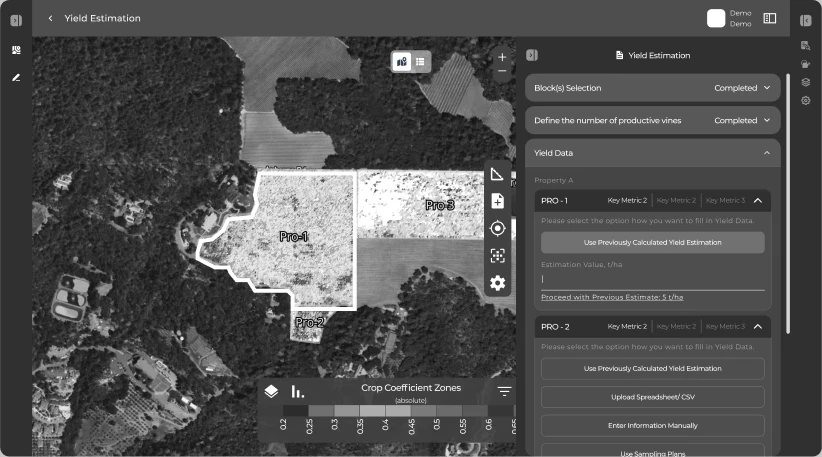
Task: Open the report search icon in right rail
Action: click(806, 46)
